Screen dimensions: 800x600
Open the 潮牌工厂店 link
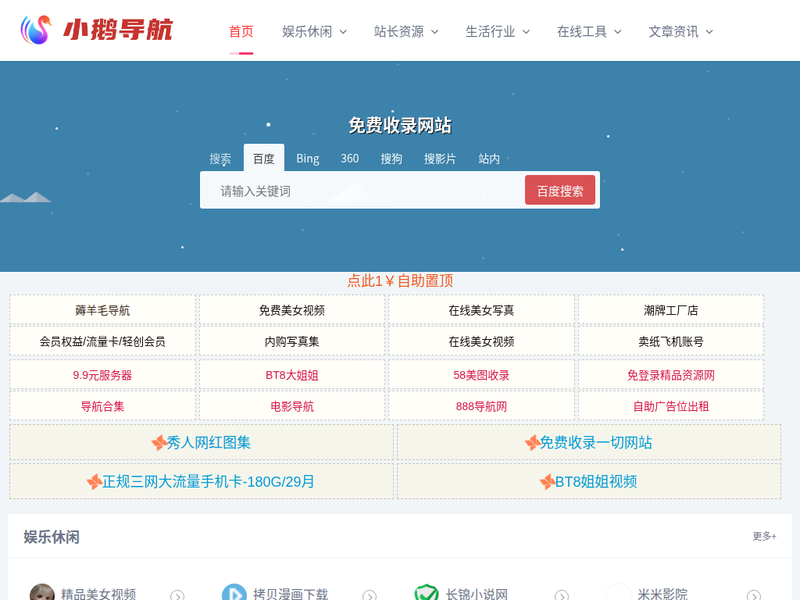[671, 310]
